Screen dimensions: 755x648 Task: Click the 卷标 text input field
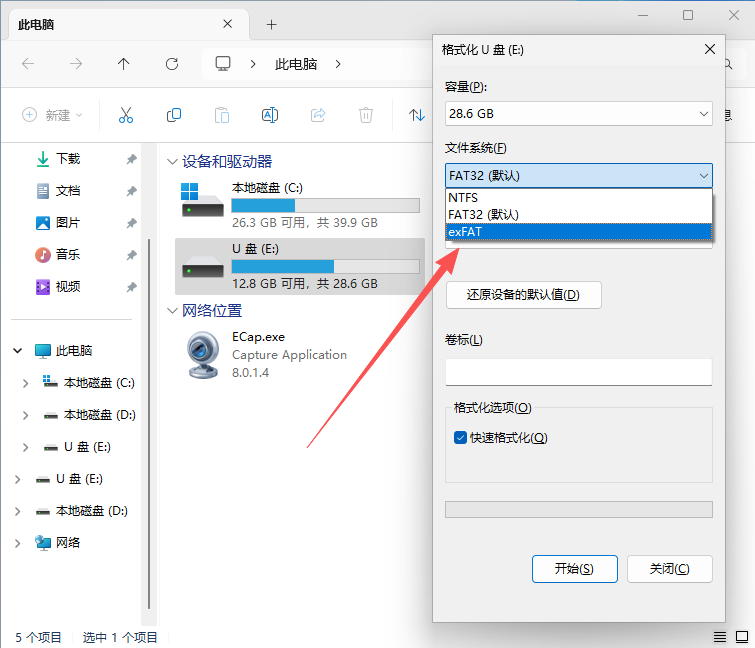tap(578, 372)
